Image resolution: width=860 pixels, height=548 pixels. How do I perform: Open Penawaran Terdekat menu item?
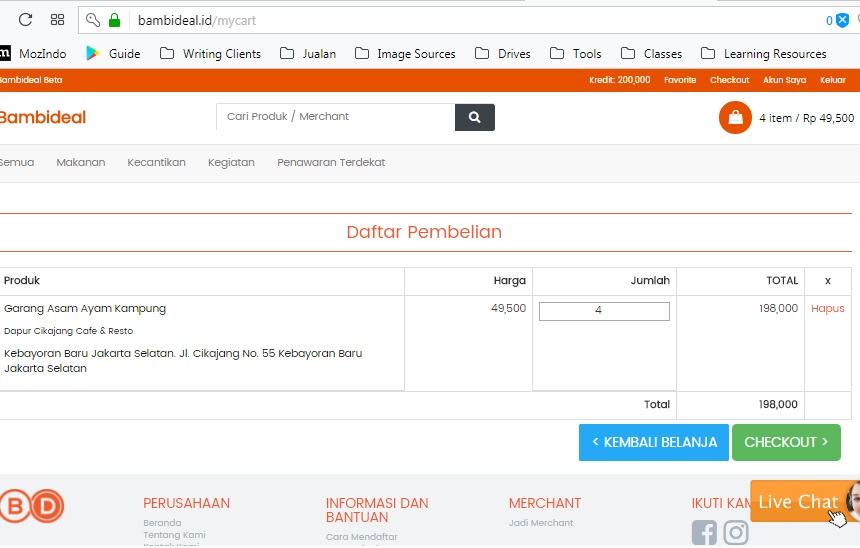(331, 162)
